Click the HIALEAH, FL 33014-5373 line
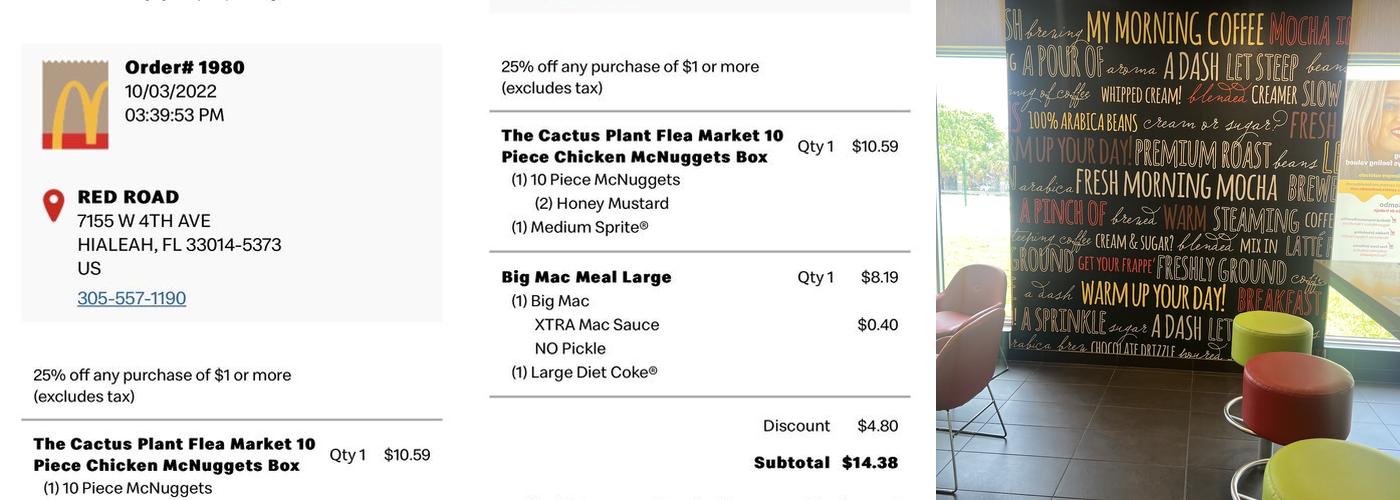Screen dimensions: 1400x500 (x=179, y=245)
